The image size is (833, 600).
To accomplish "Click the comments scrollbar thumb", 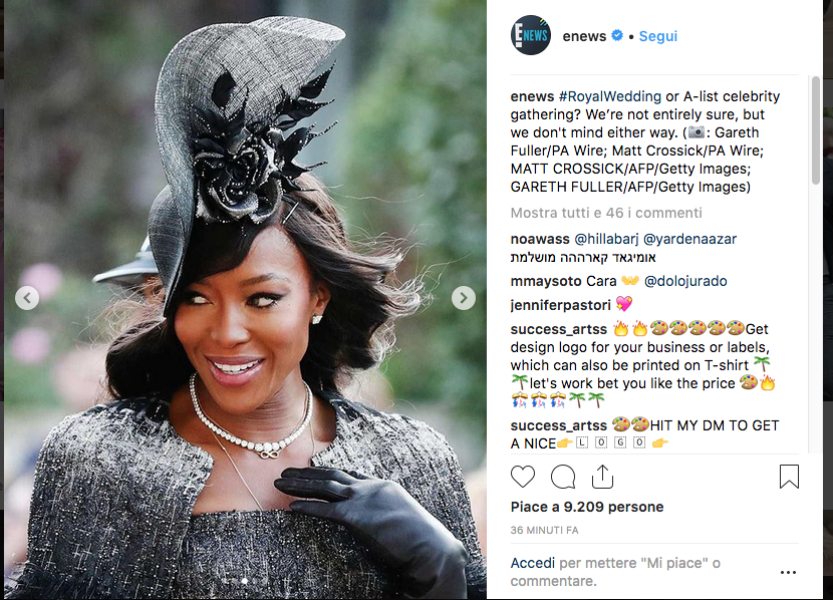I will click(815, 130).
